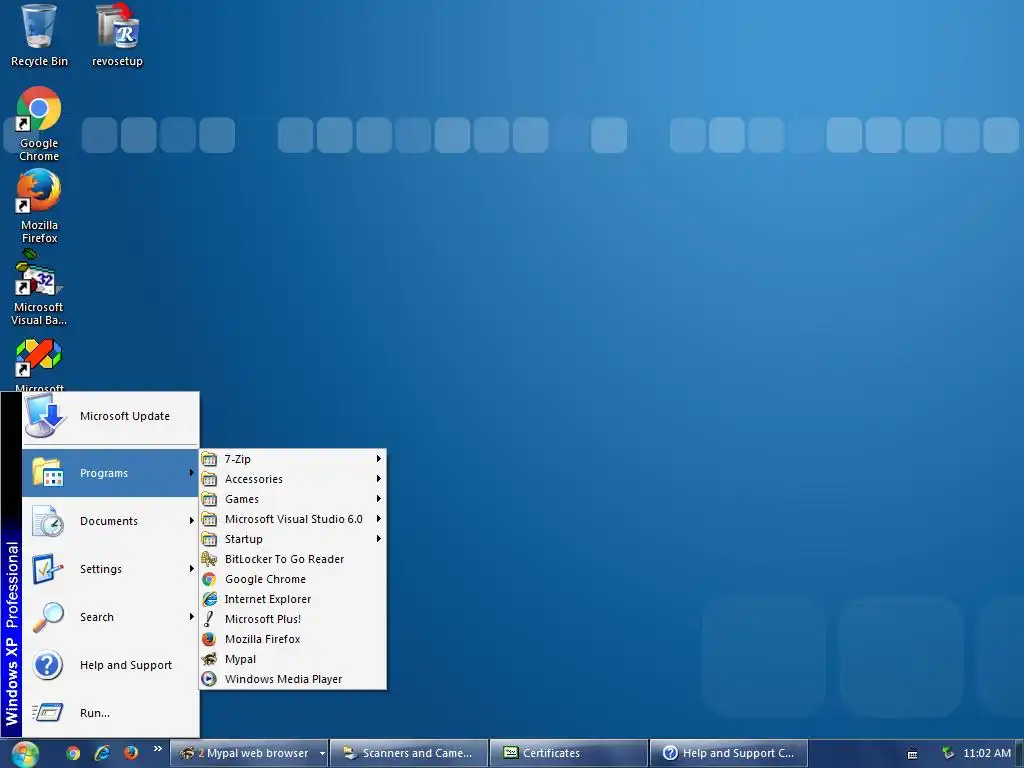
Task: Open the Startup menu entry
Action: tap(293, 539)
